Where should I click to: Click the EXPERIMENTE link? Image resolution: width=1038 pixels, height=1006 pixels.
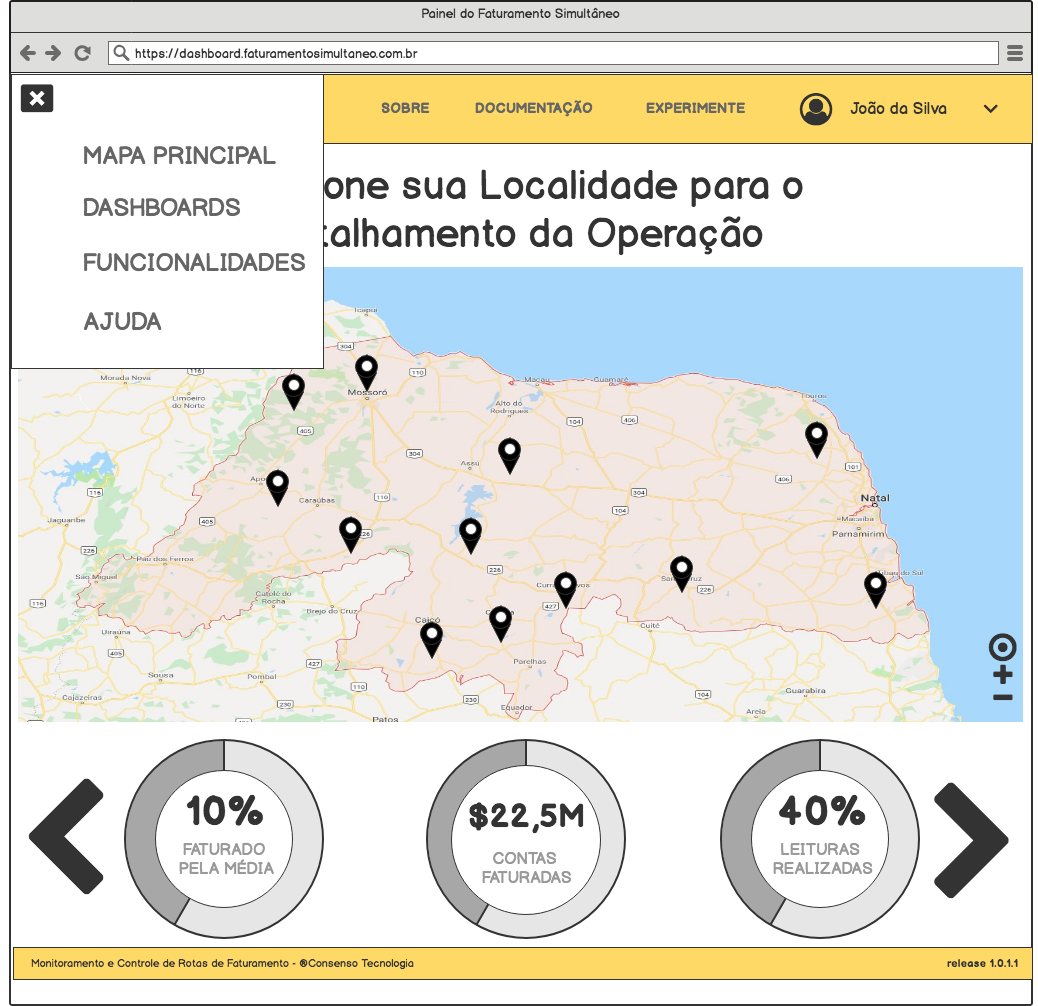695,108
